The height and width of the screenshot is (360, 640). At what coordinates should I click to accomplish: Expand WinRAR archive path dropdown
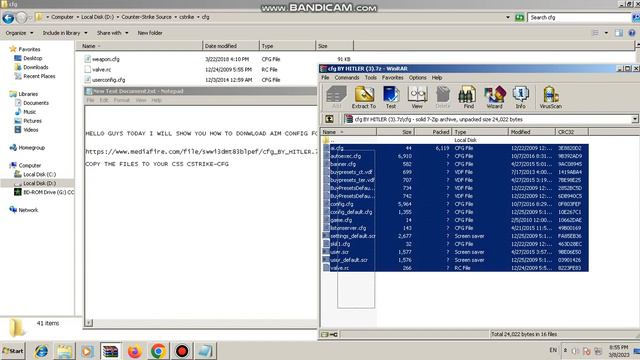pyautogui.click(x=635, y=119)
